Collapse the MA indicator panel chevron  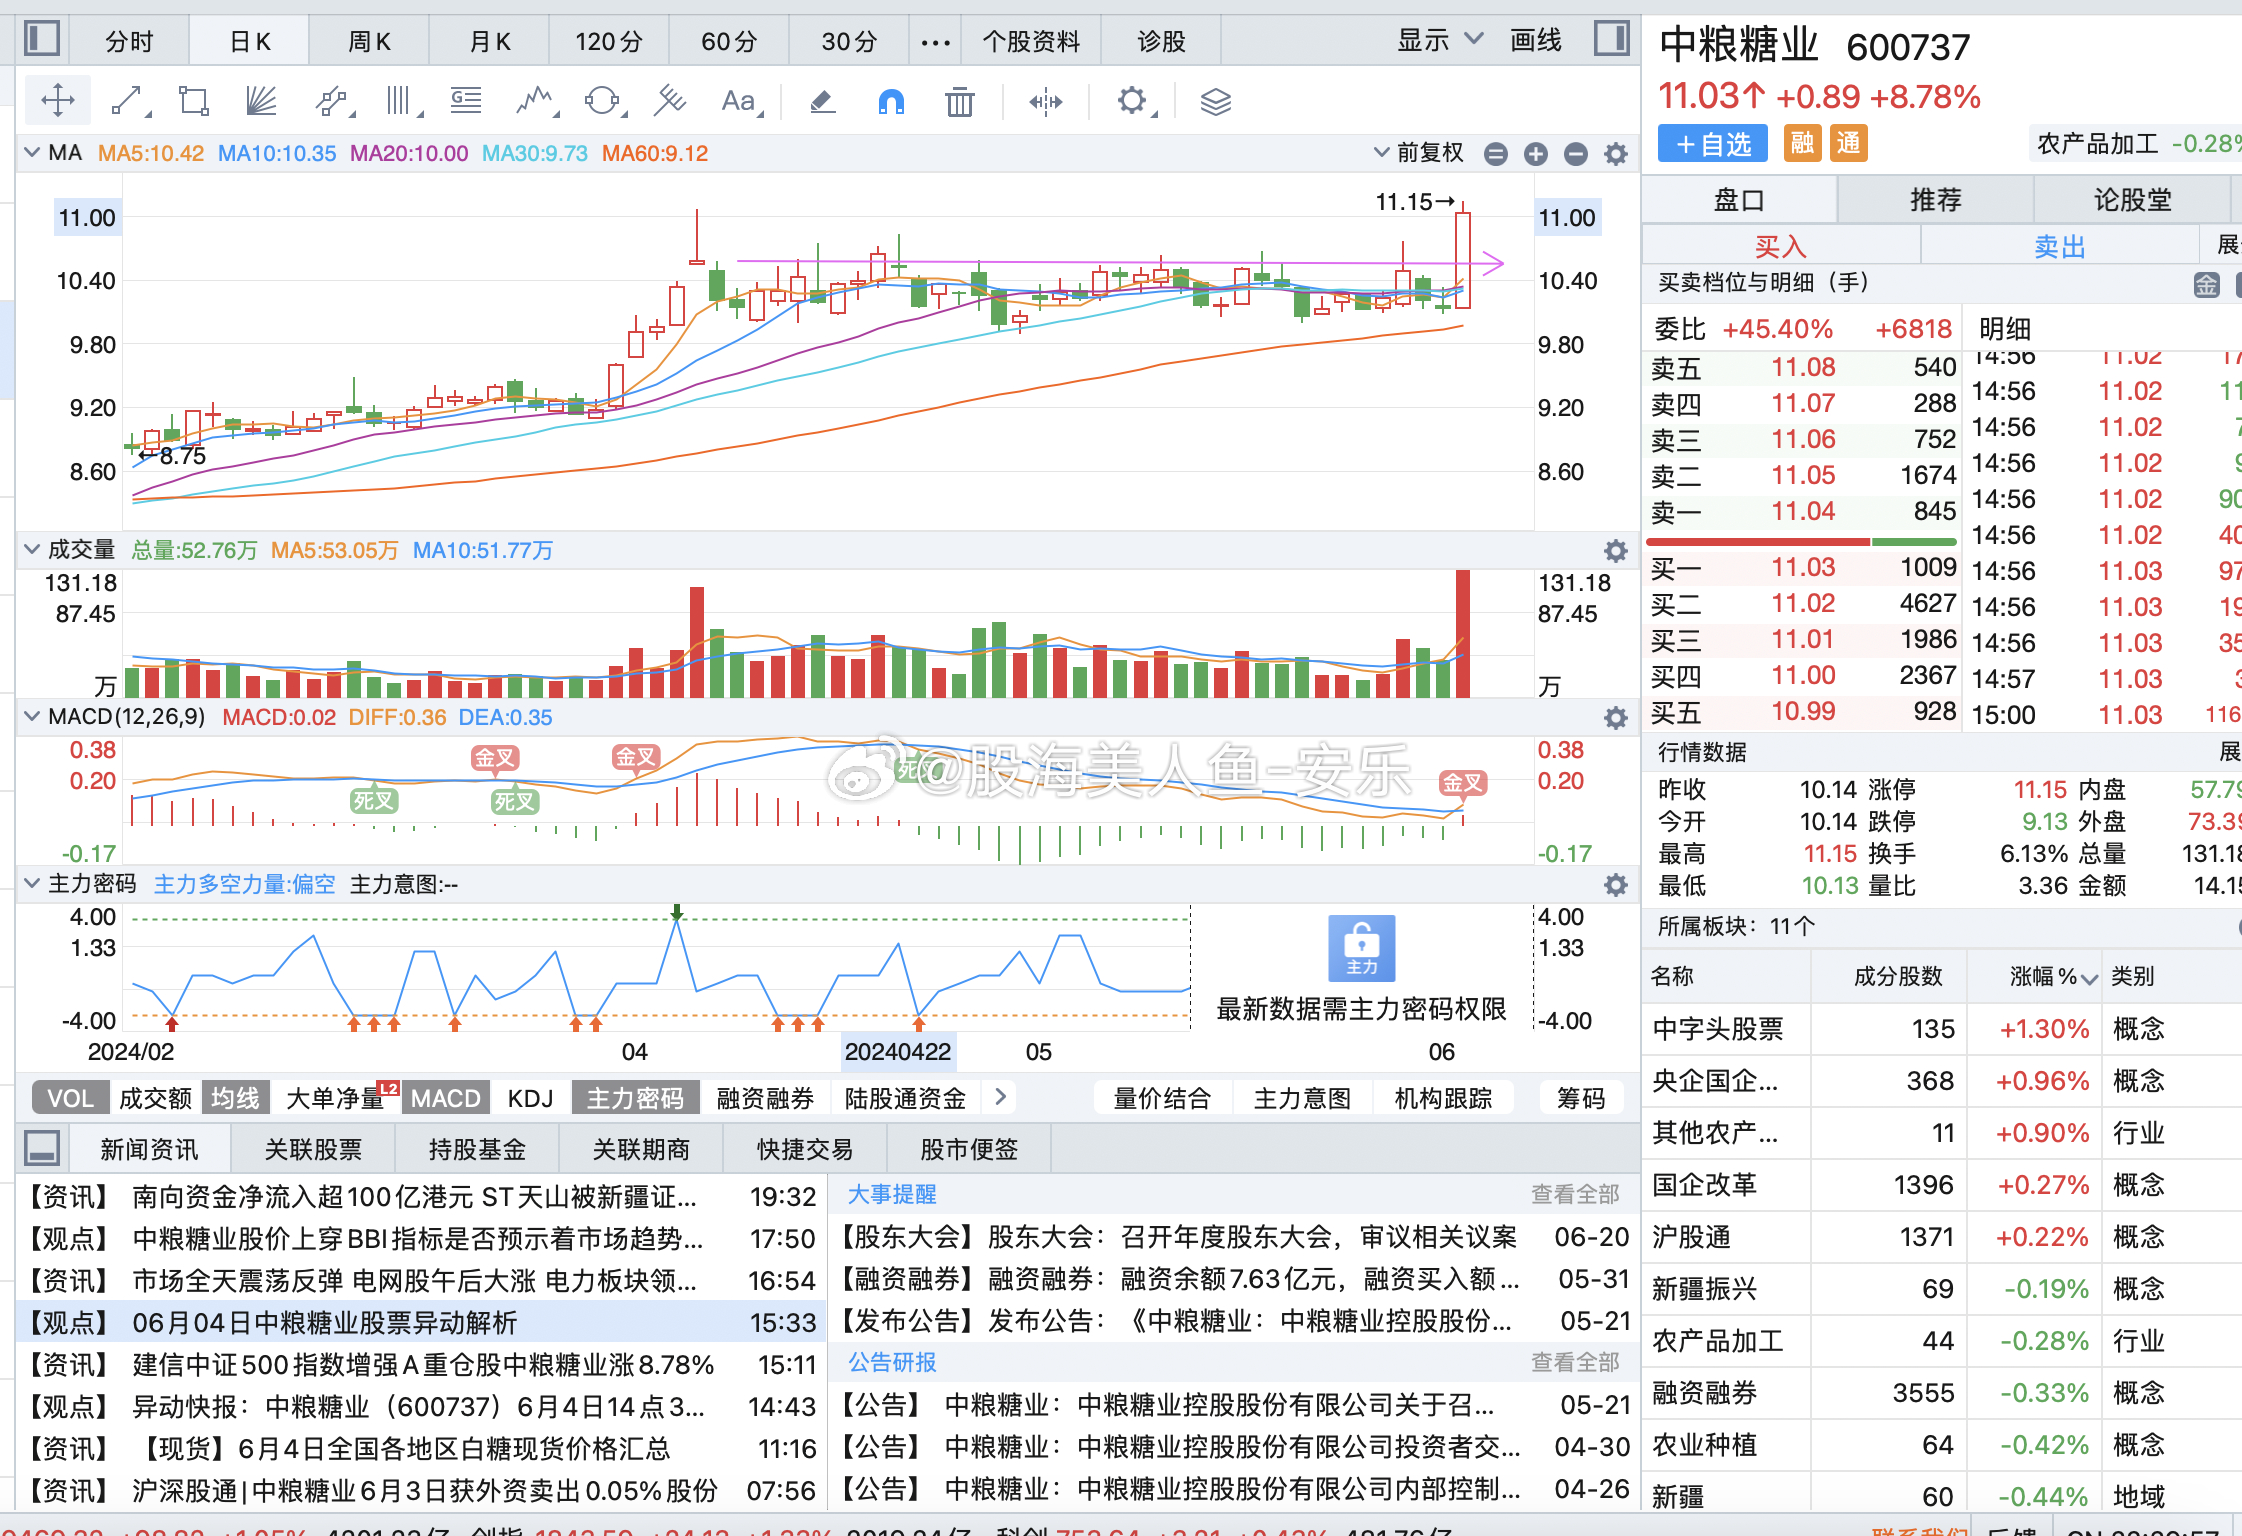point(32,153)
